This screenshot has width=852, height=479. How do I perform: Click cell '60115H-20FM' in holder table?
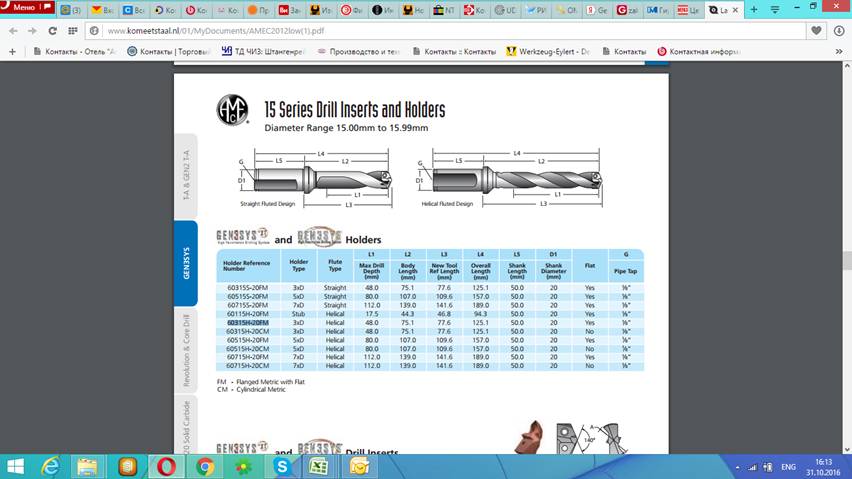pyautogui.click(x=247, y=314)
